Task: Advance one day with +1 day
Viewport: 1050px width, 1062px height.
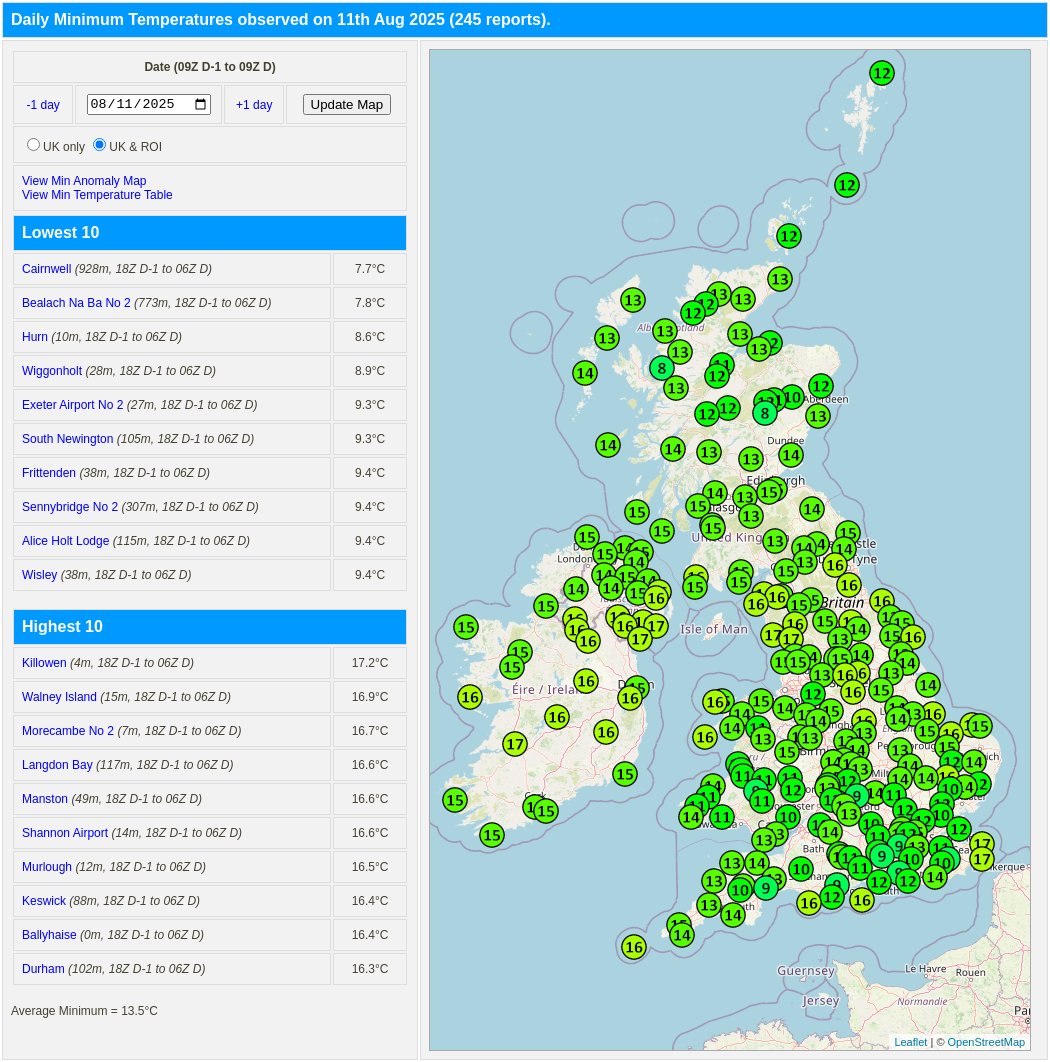Action: [x=254, y=105]
